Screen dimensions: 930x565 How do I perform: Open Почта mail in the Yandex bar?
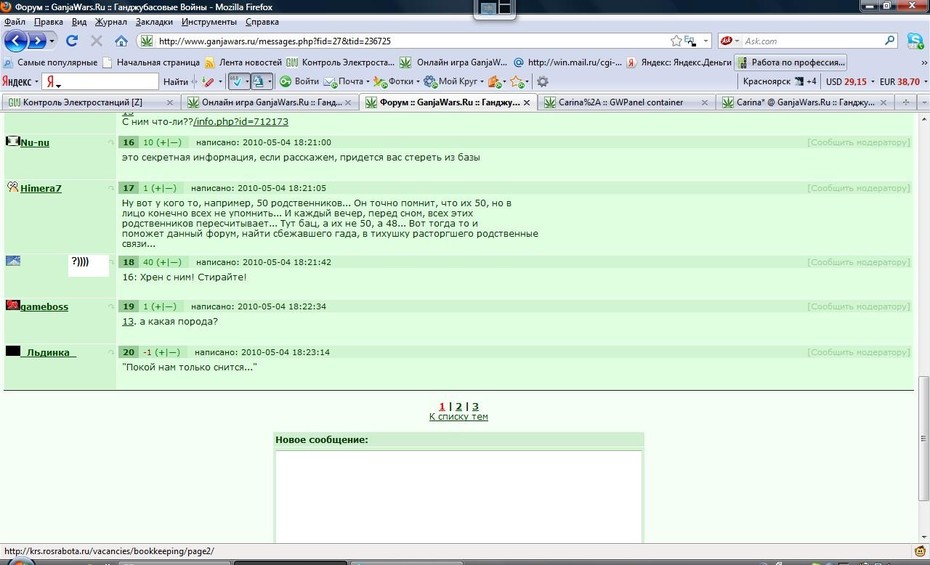(344, 81)
